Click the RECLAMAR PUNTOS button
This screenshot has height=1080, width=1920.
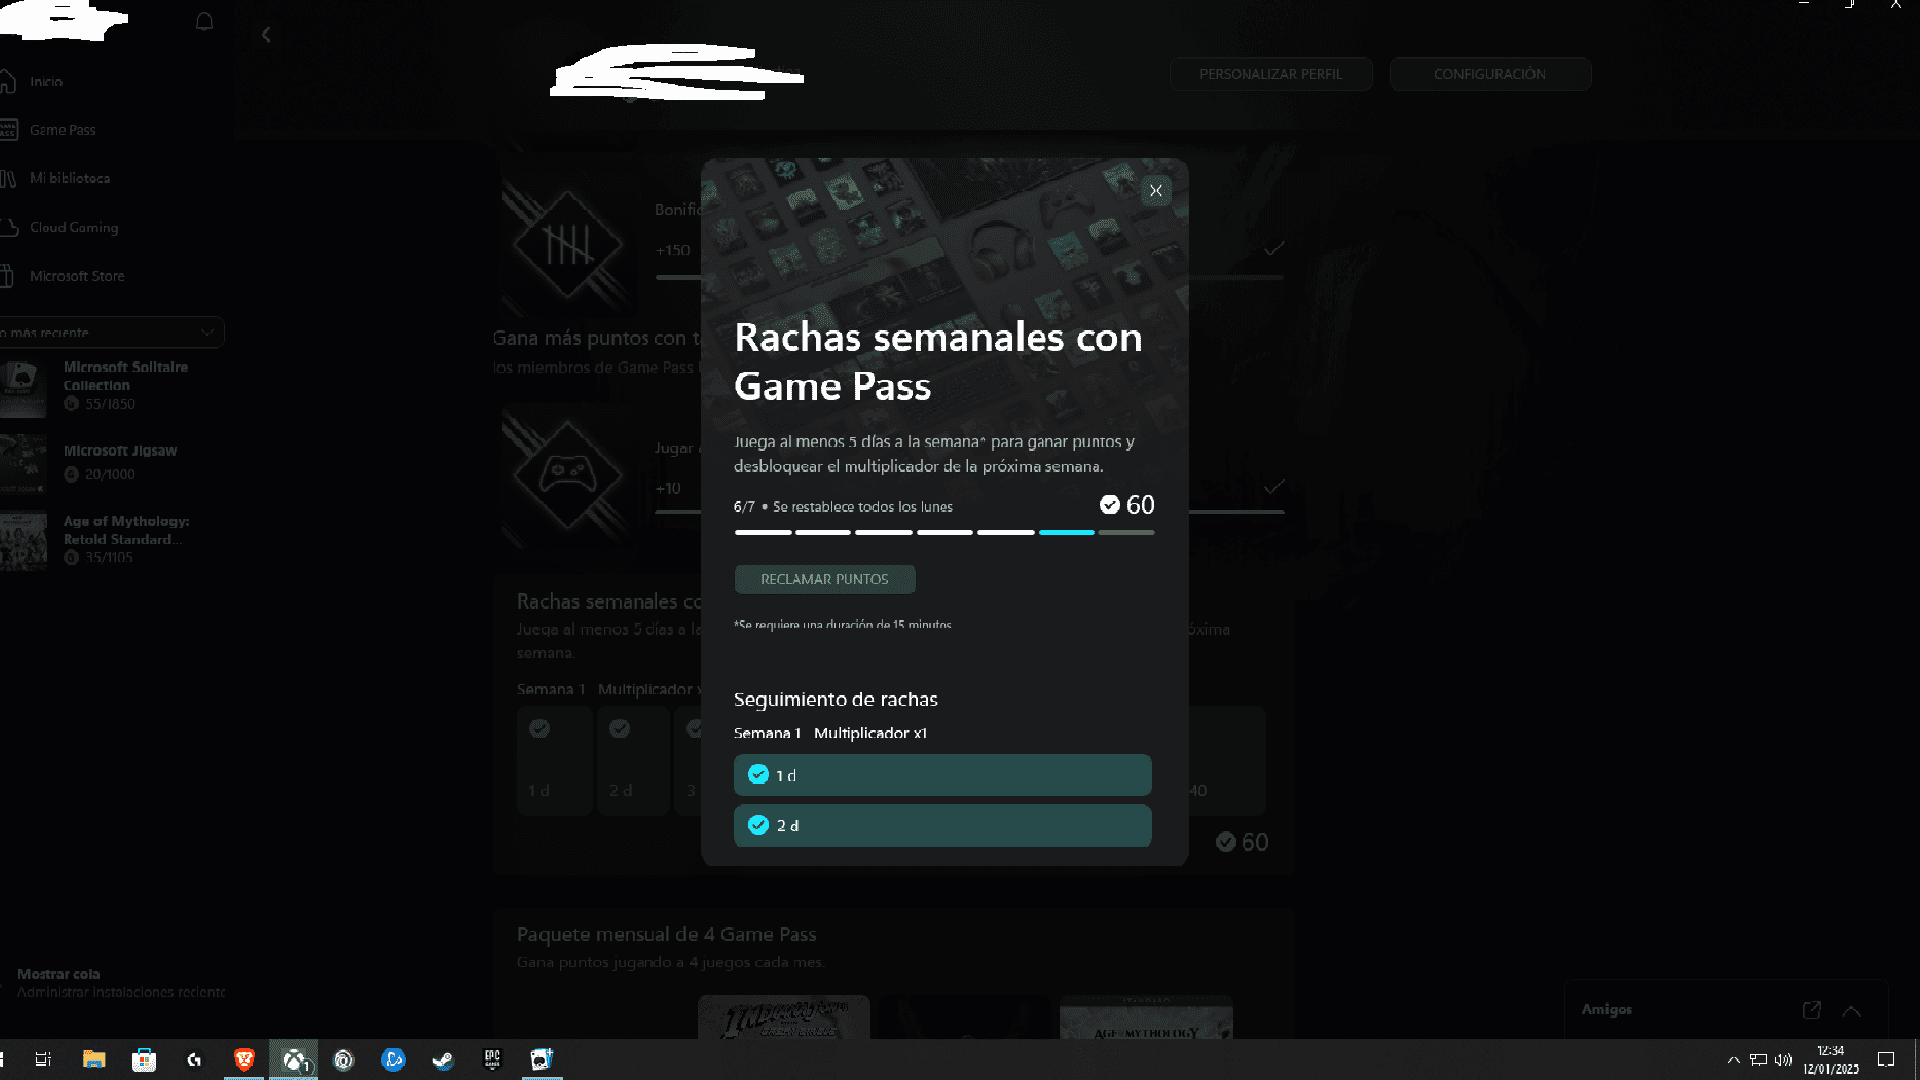824,579
